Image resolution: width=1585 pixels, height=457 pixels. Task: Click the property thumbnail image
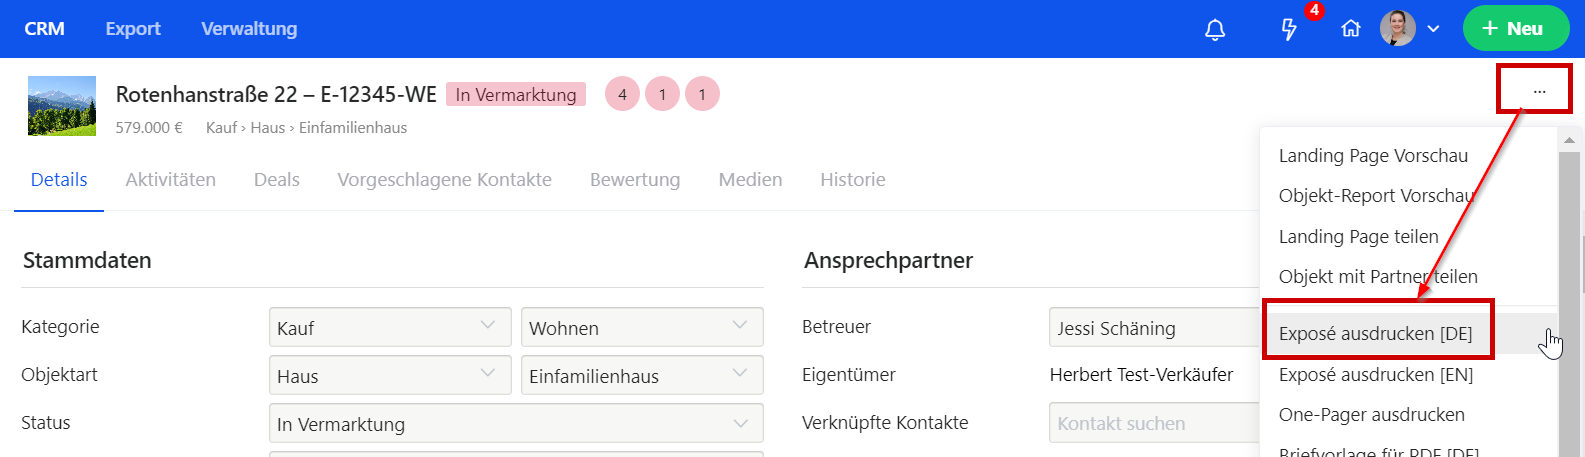tap(62, 106)
